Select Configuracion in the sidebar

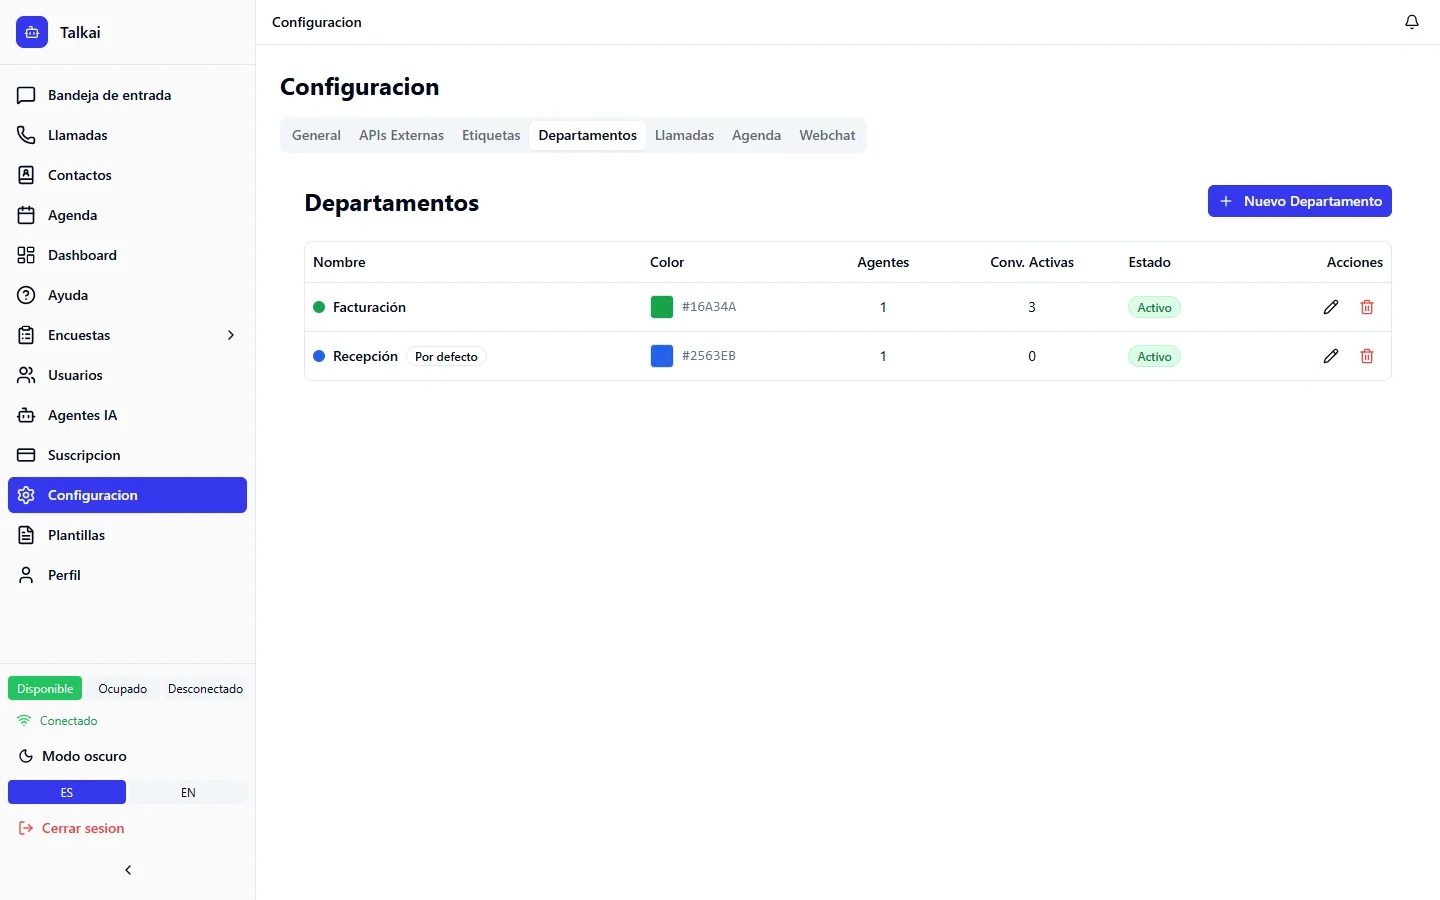pyautogui.click(x=127, y=495)
